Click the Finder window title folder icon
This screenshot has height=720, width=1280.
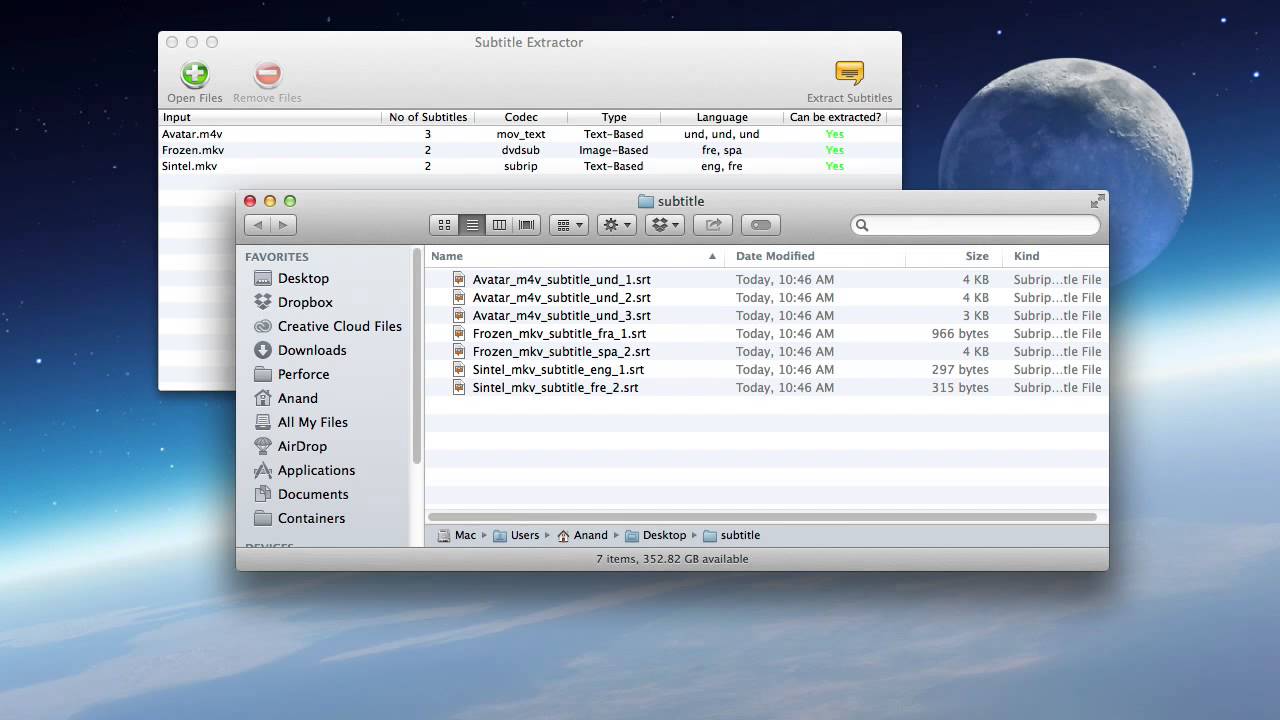pos(646,201)
